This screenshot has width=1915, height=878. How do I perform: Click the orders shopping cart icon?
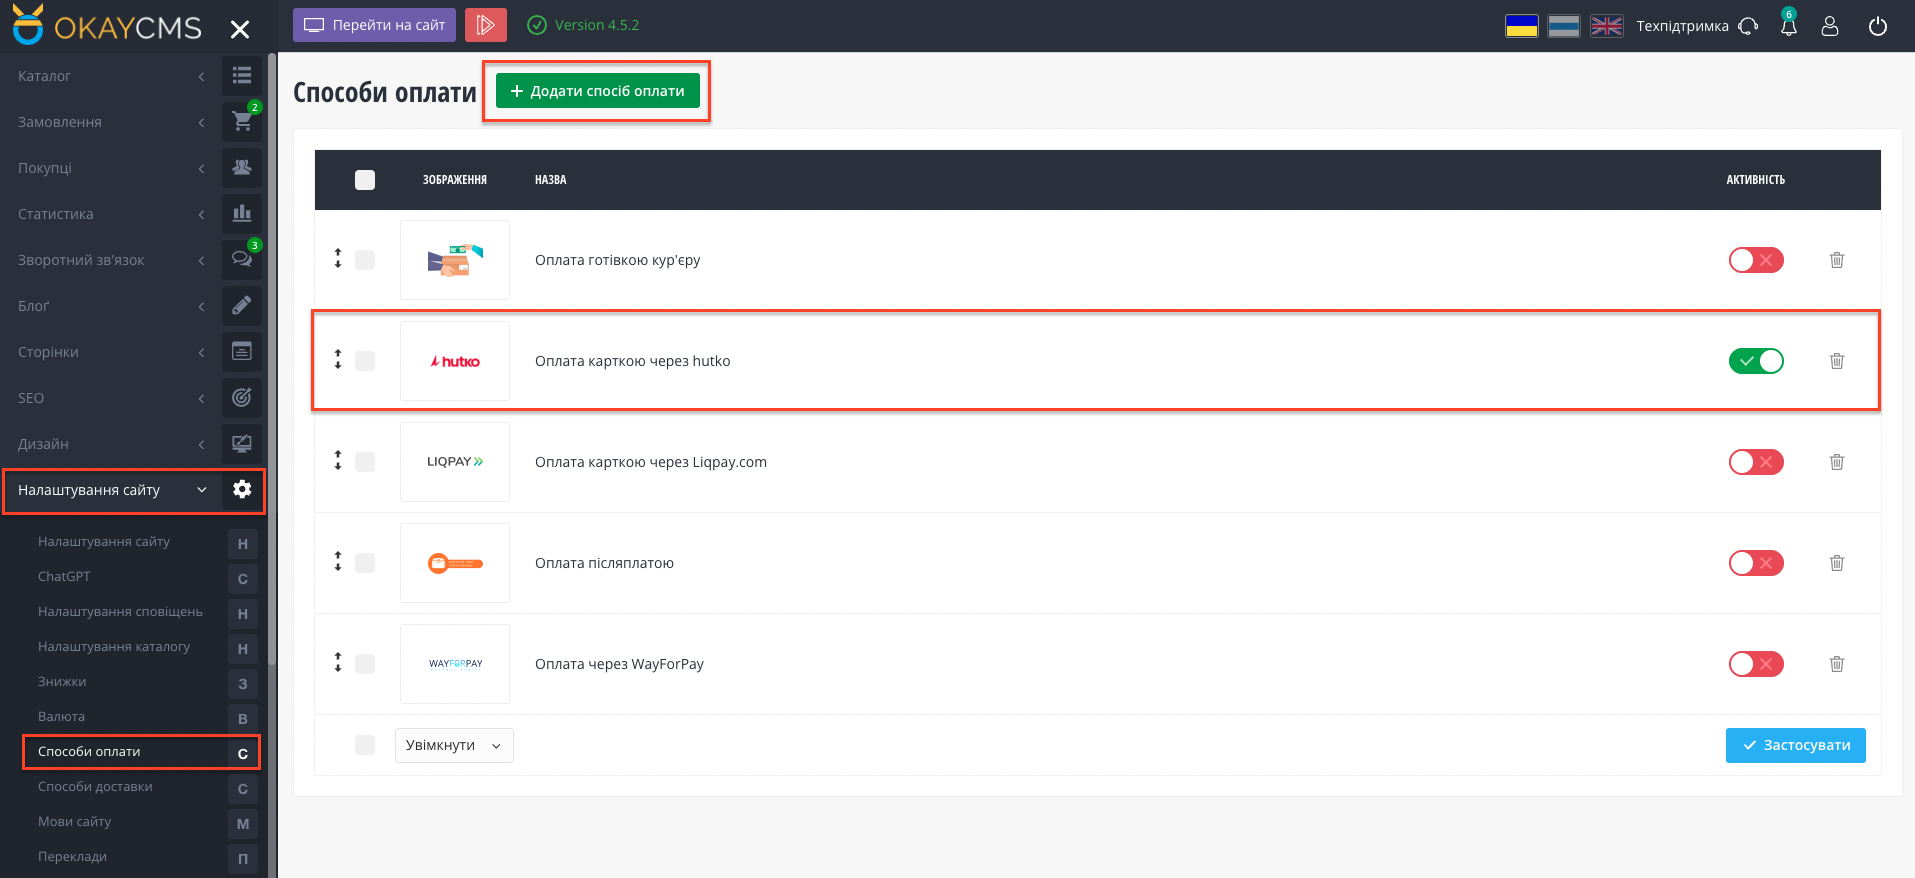tap(242, 122)
